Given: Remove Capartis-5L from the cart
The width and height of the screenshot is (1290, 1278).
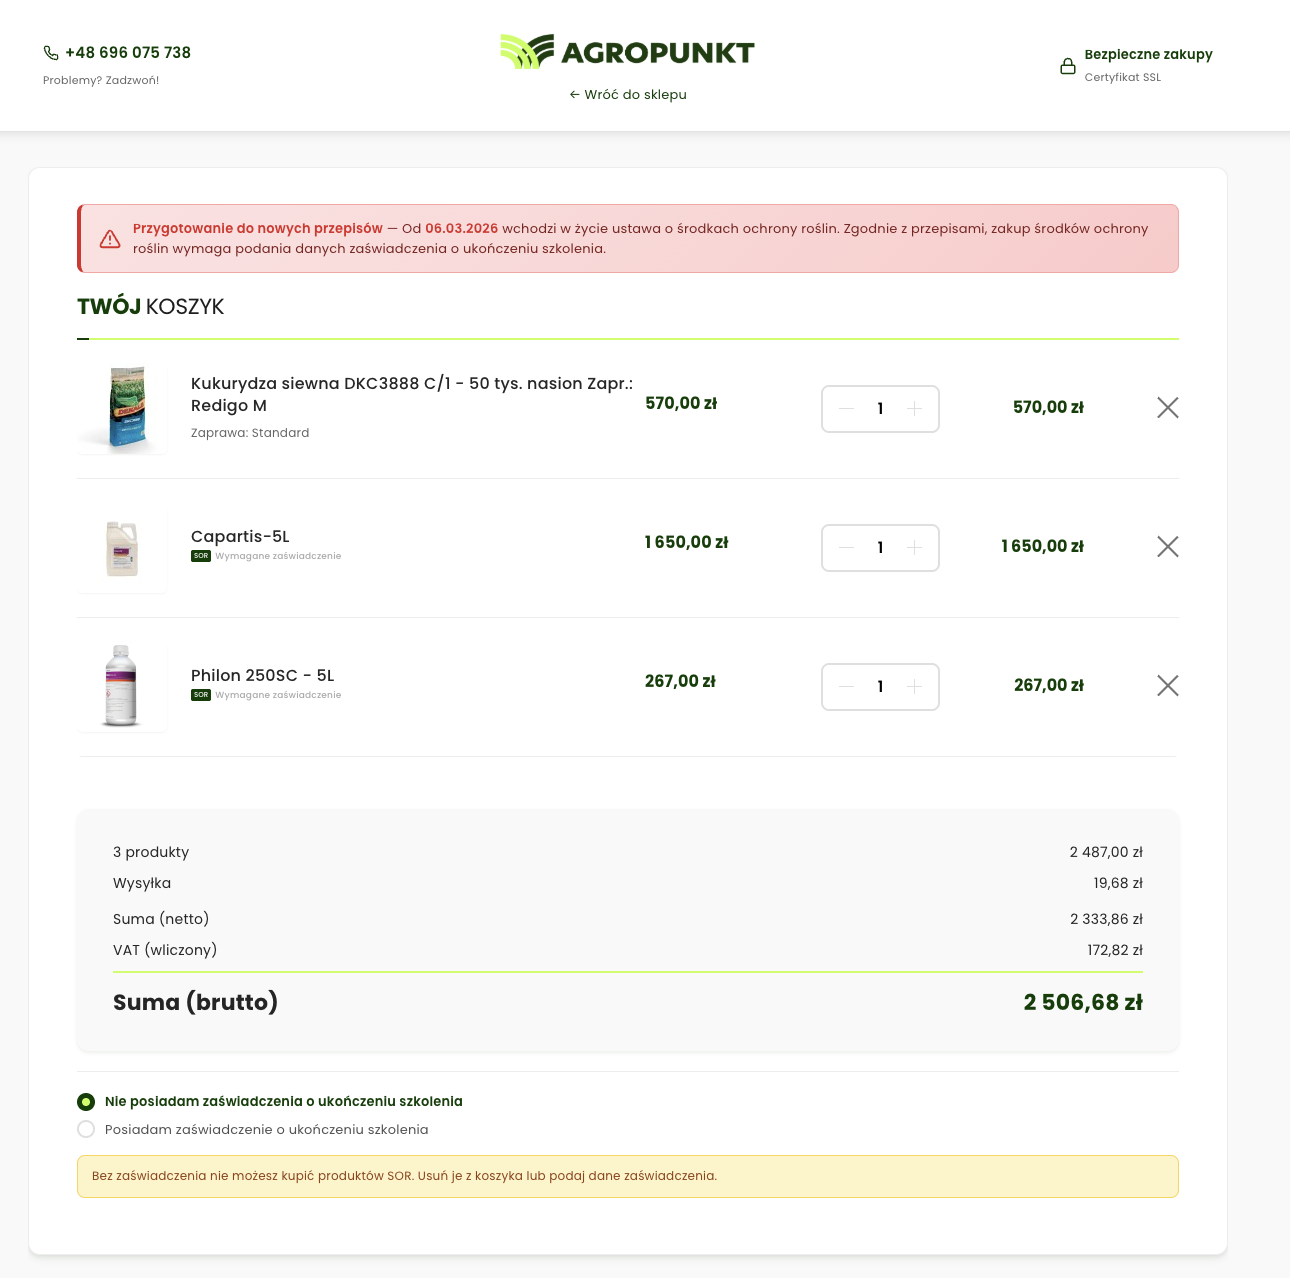Looking at the screenshot, I should tap(1167, 546).
